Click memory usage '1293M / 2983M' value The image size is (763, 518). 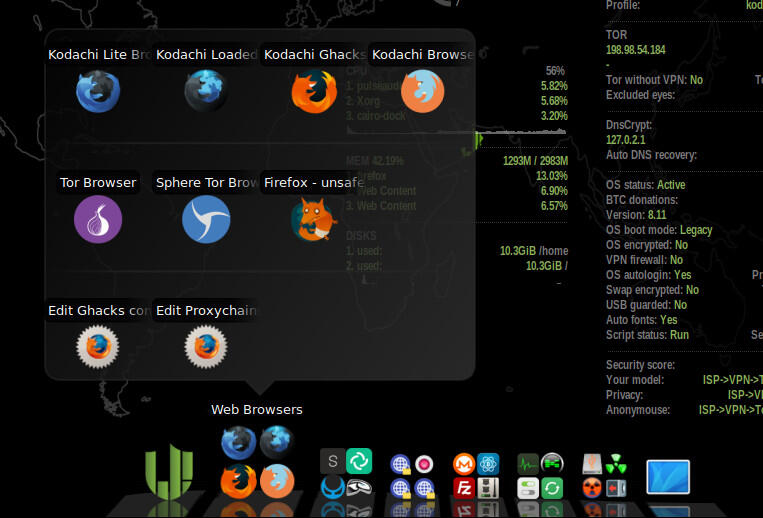tap(535, 161)
